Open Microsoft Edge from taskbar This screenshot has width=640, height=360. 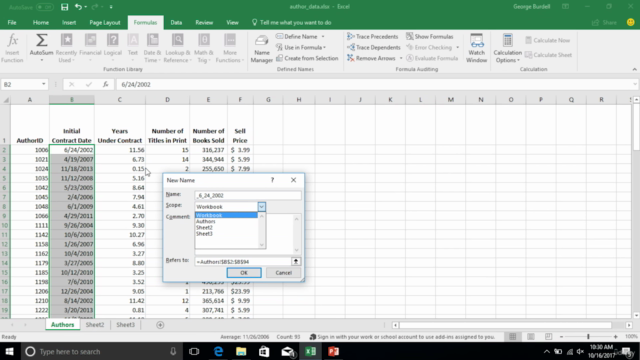click(218, 351)
